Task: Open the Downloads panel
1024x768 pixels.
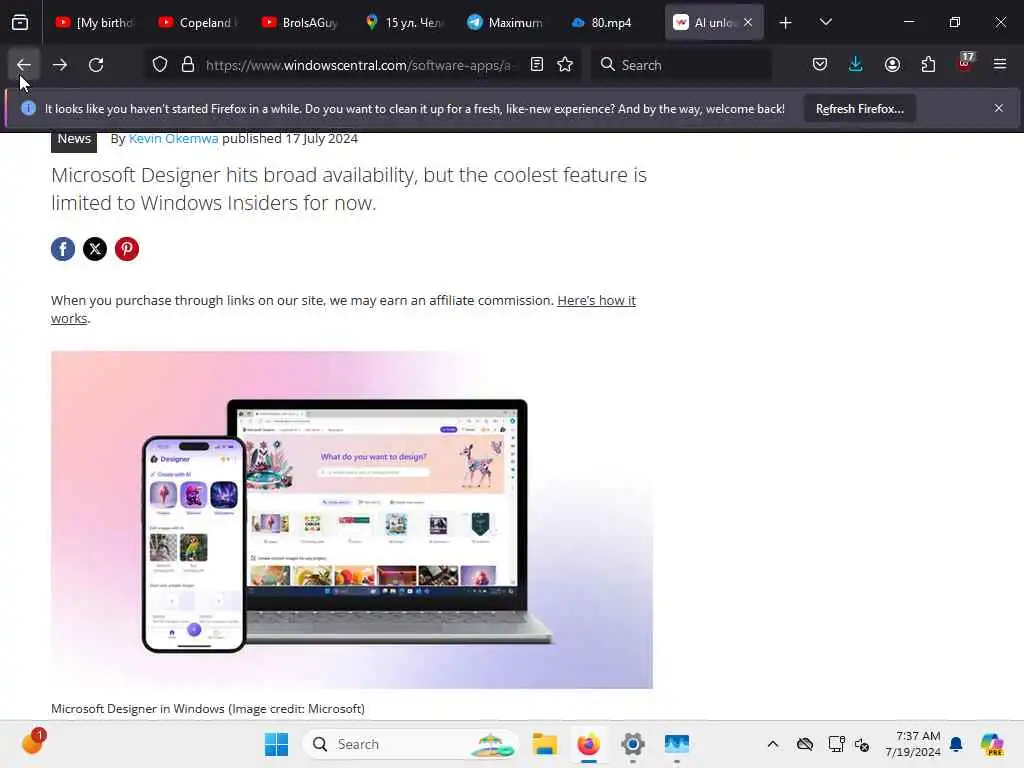Action: [x=856, y=65]
